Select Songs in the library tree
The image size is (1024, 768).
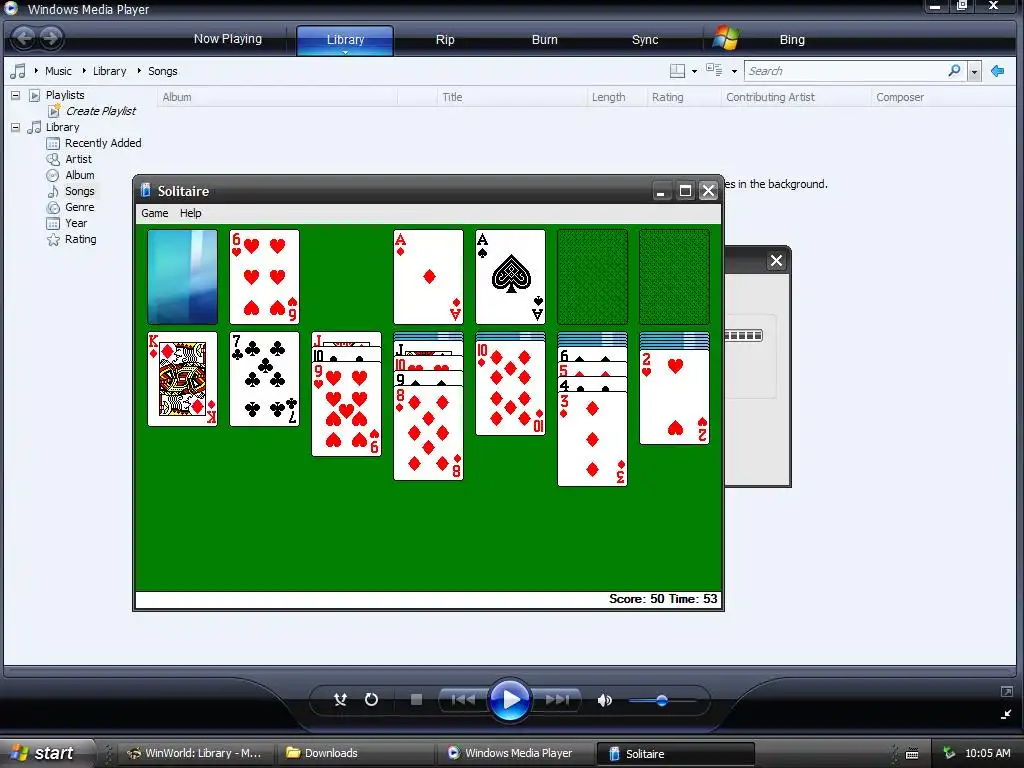(80, 191)
